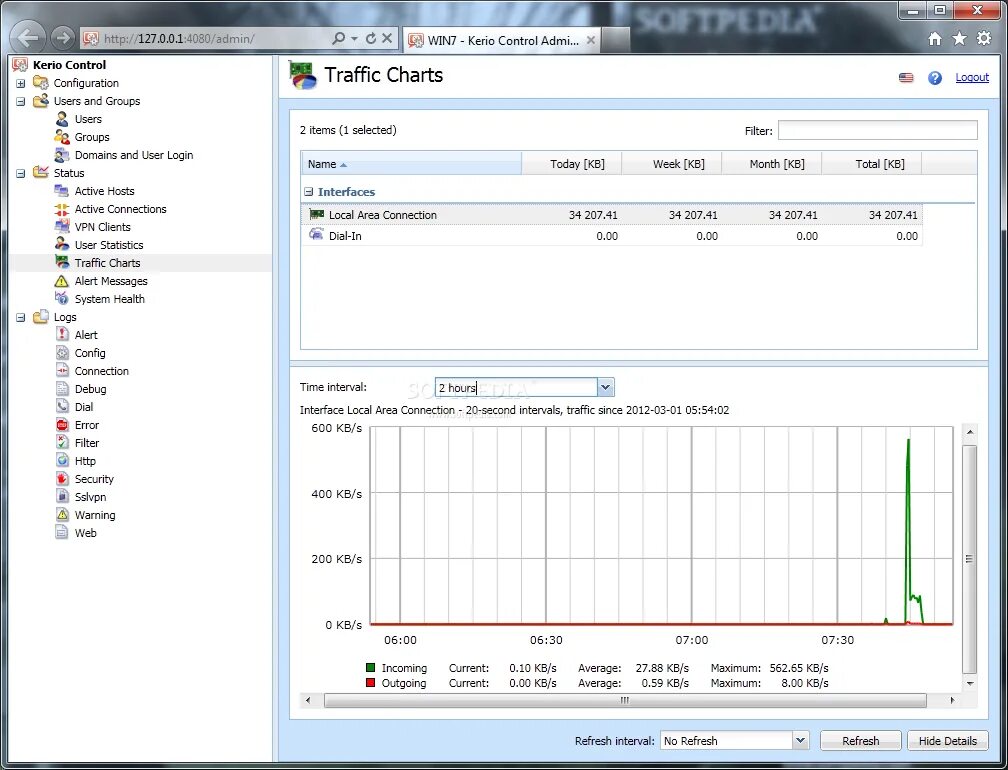
Task: Switch to the WIN7 Kerio Control tab
Action: click(x=502, y=40)
